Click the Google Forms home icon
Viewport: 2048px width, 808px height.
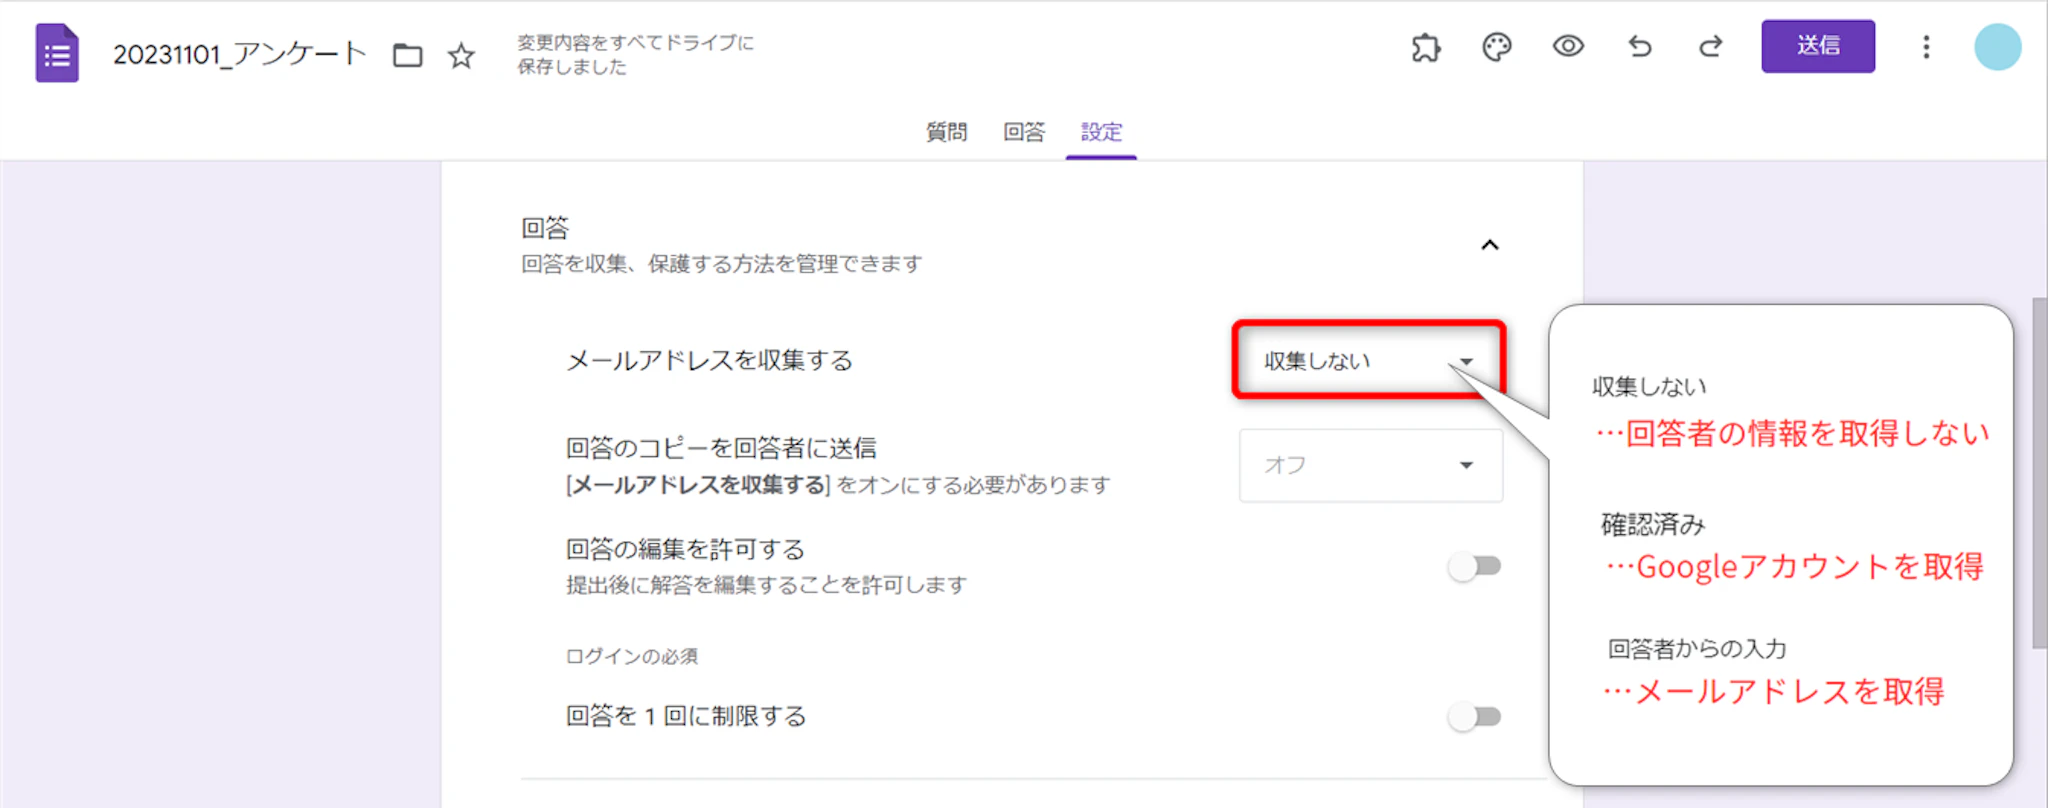[x=57, y=54]
